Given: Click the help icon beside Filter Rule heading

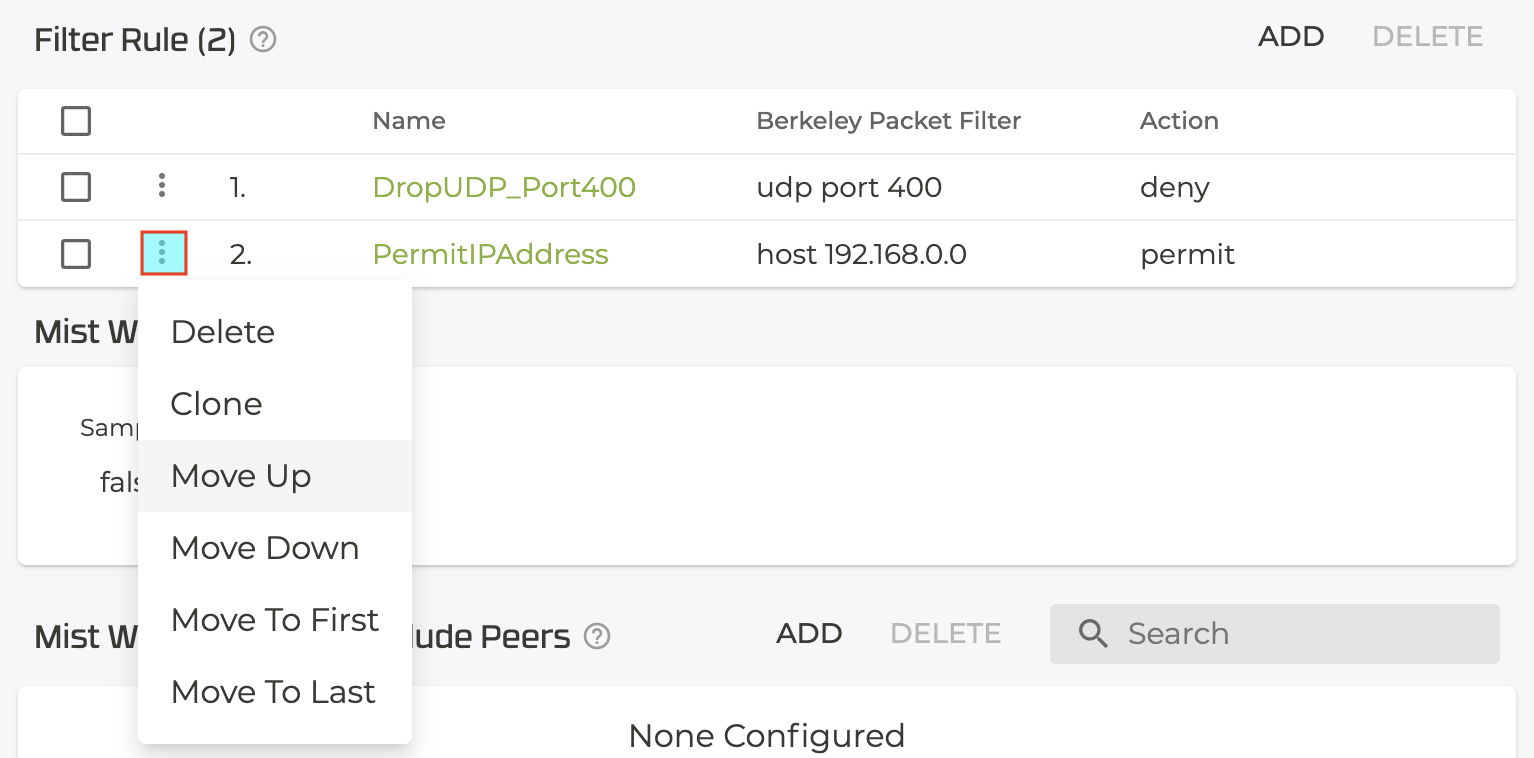Looking at the screenshot, I should coord(263,40).
